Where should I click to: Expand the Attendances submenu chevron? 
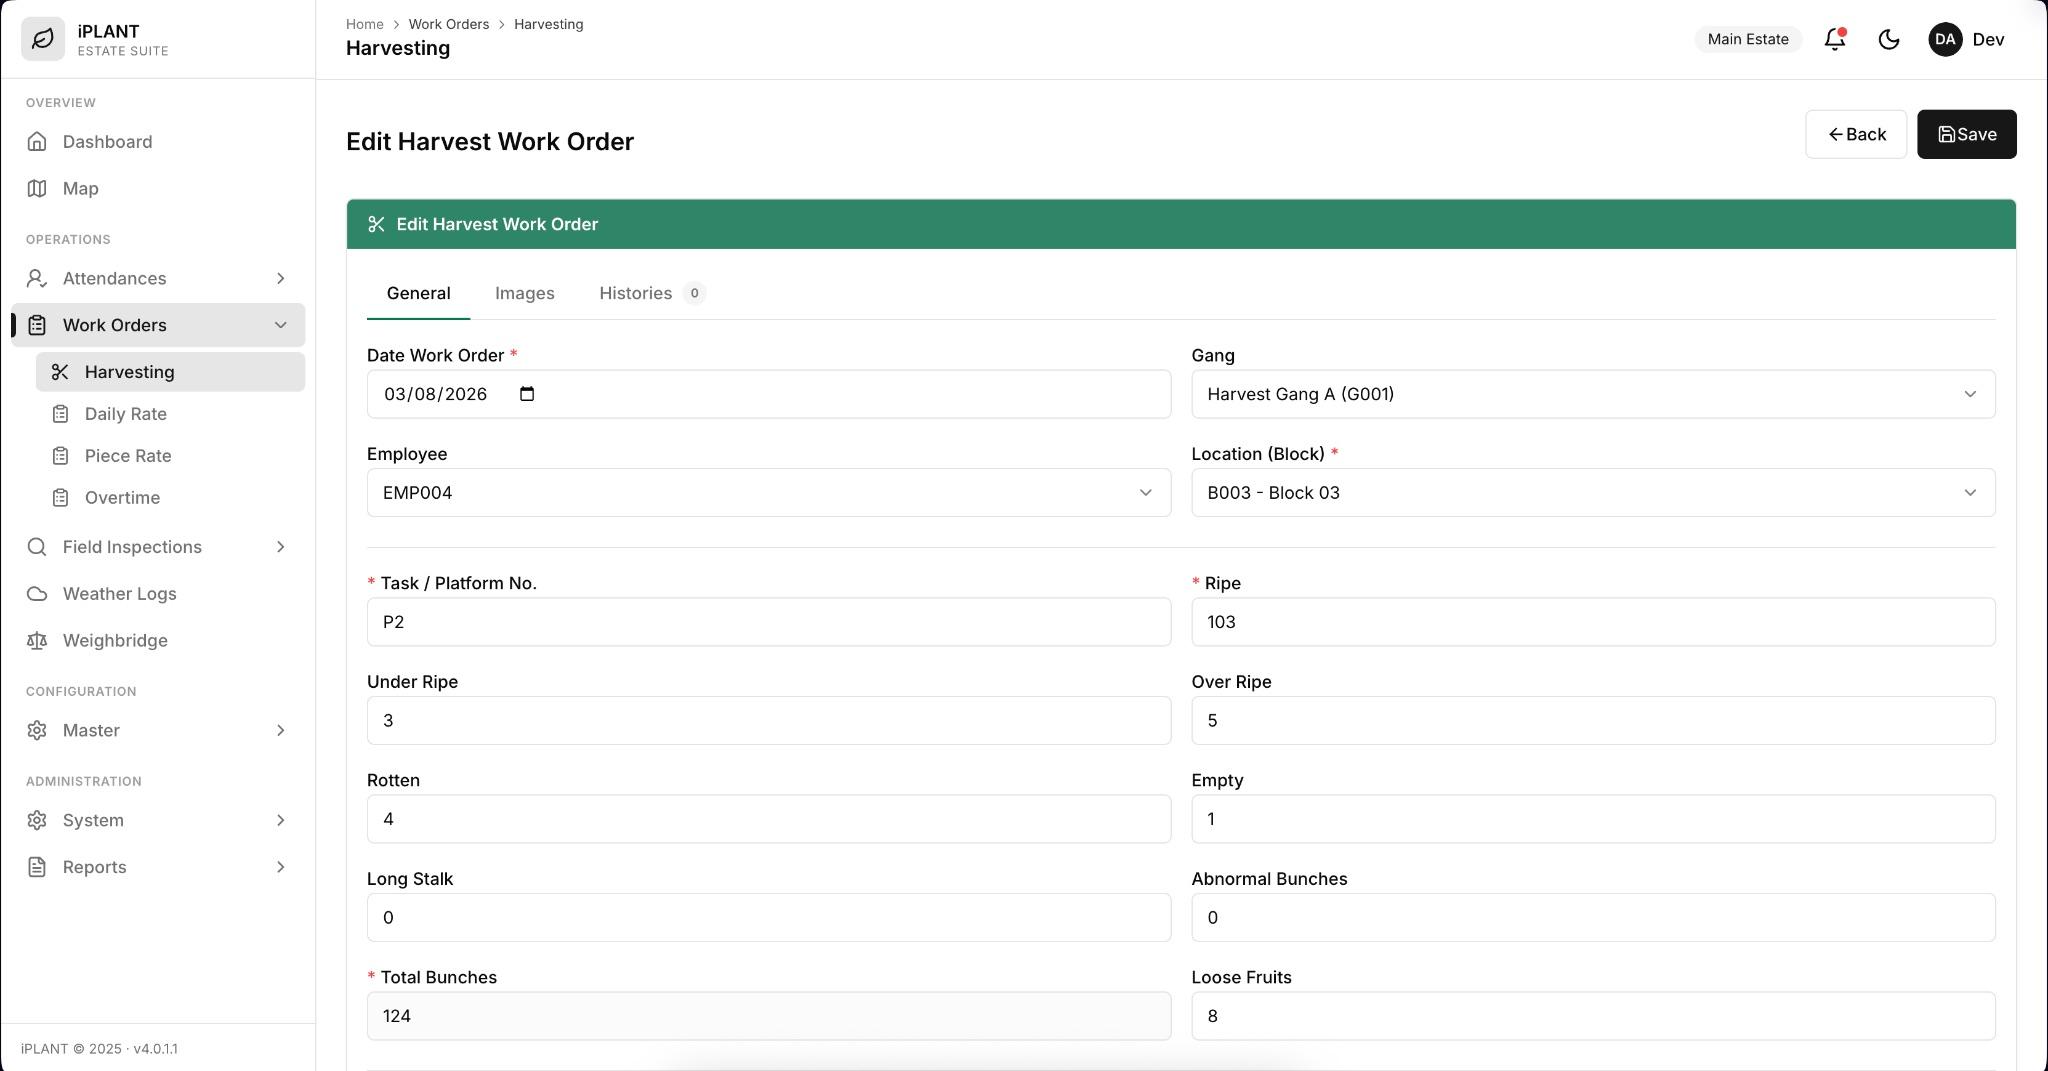pyautogui.click(x=281, y=278)
